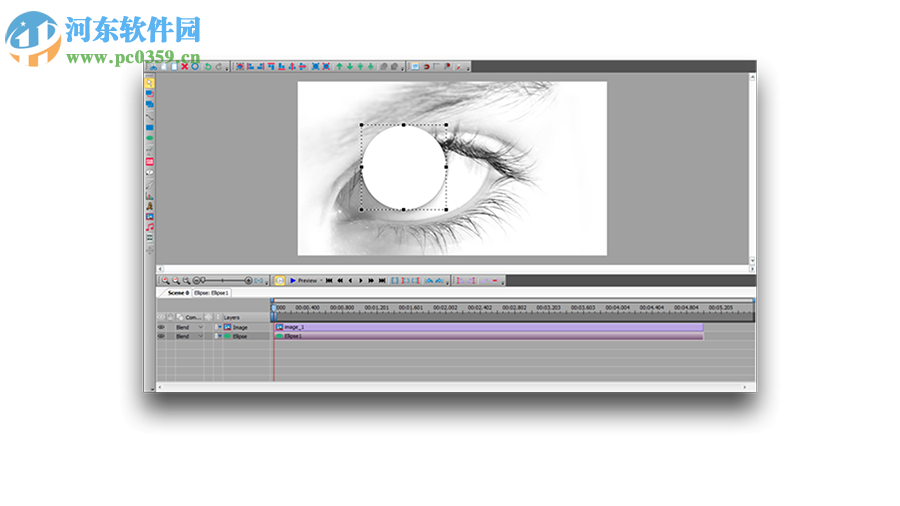
Task: Click the zoom out magnifier on timeline toolbar
Action: pos(176,281)
